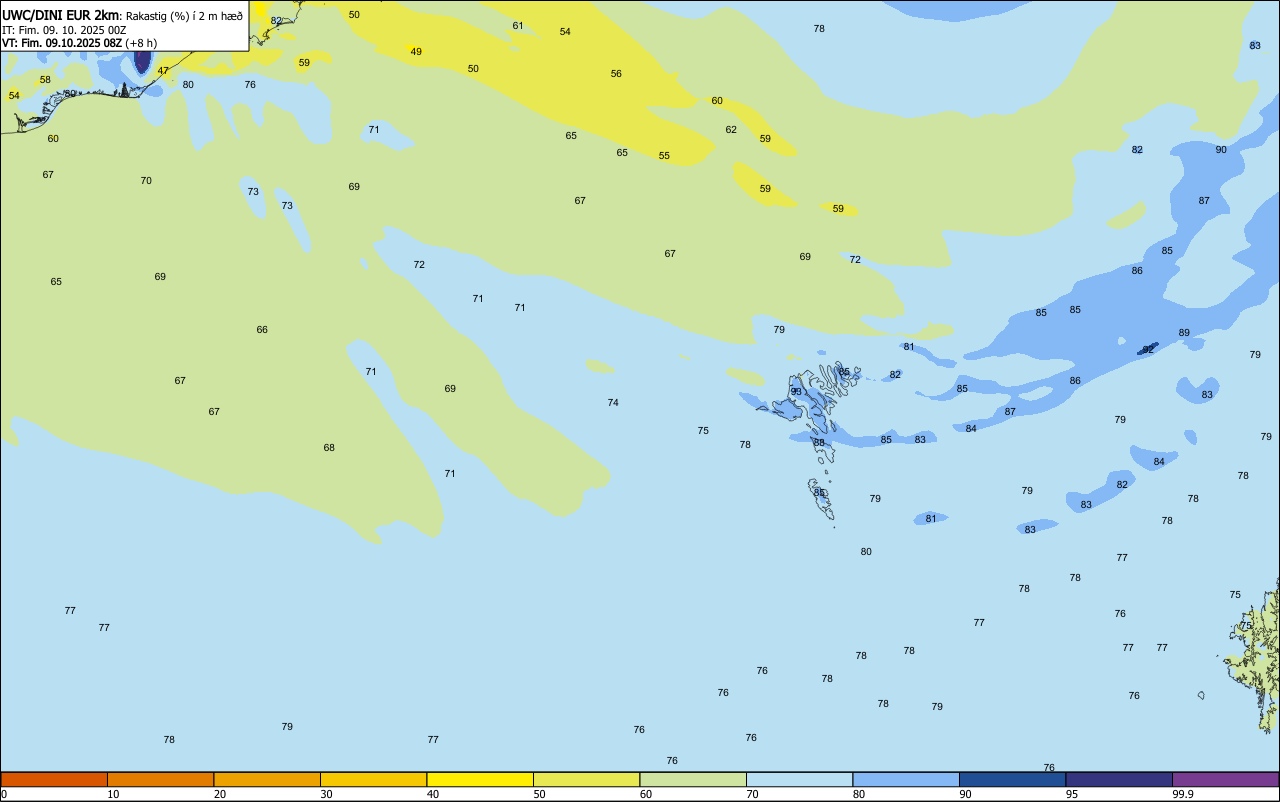Click the legend tick label '30'
The width and height of the screenshot is (1280, 802).
pyautogui.click(x=326, y=794)
